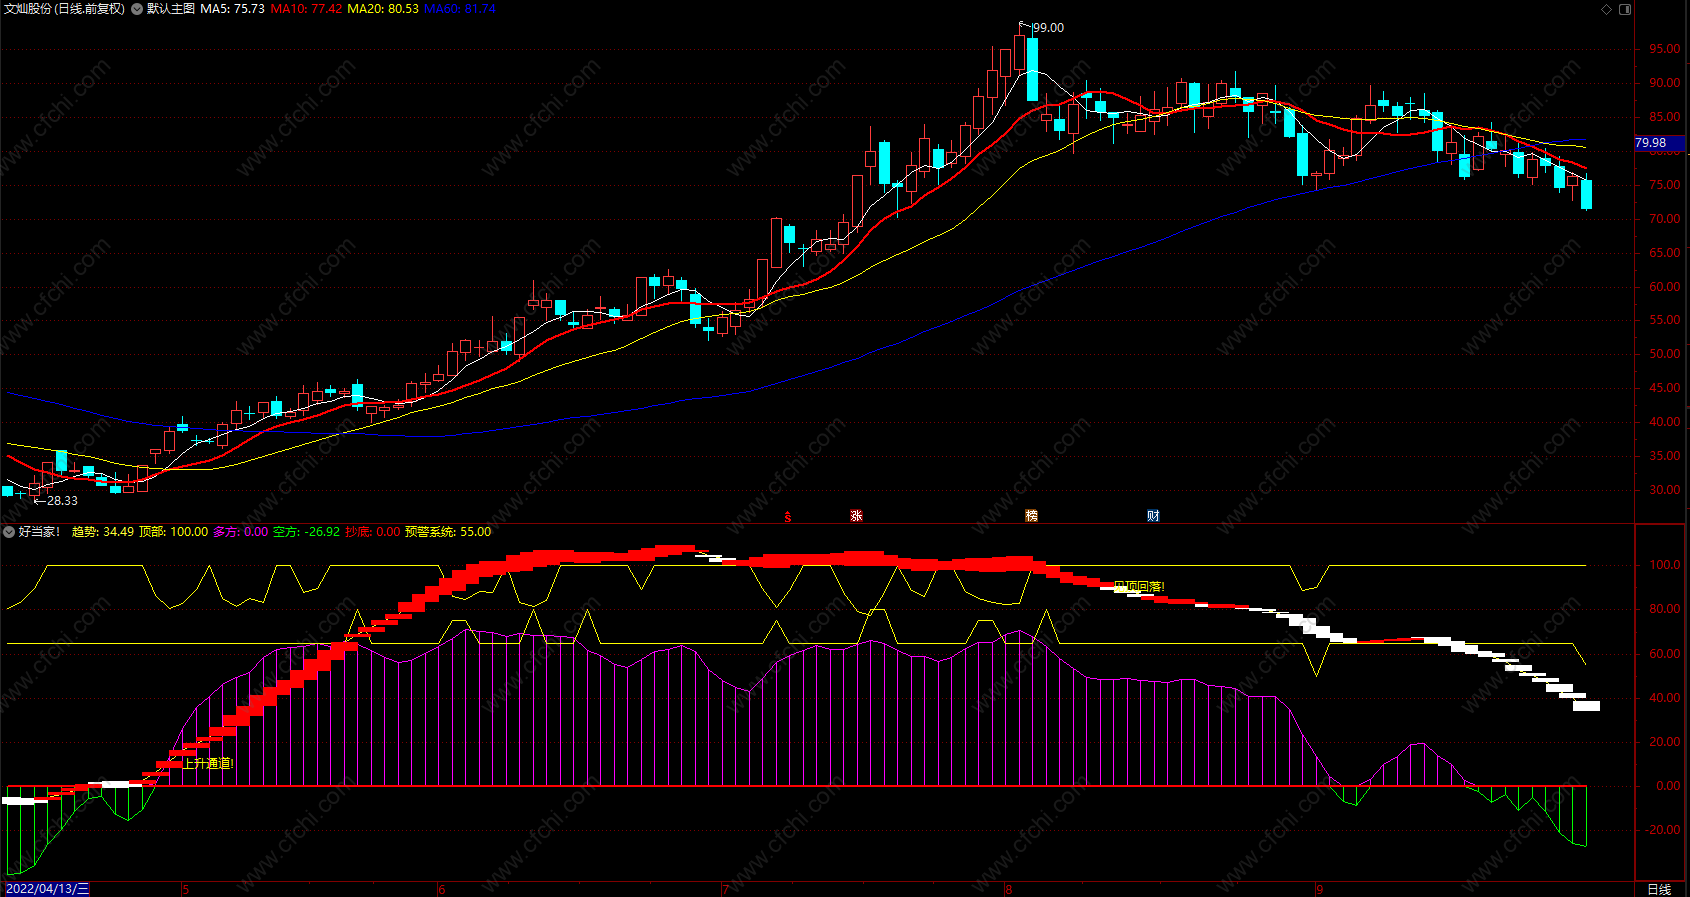Viewport: 1690px width, 897px height.
Task: Click month 9 marker on time axis
Action: pyautogui.click(x=1320, y=889)
